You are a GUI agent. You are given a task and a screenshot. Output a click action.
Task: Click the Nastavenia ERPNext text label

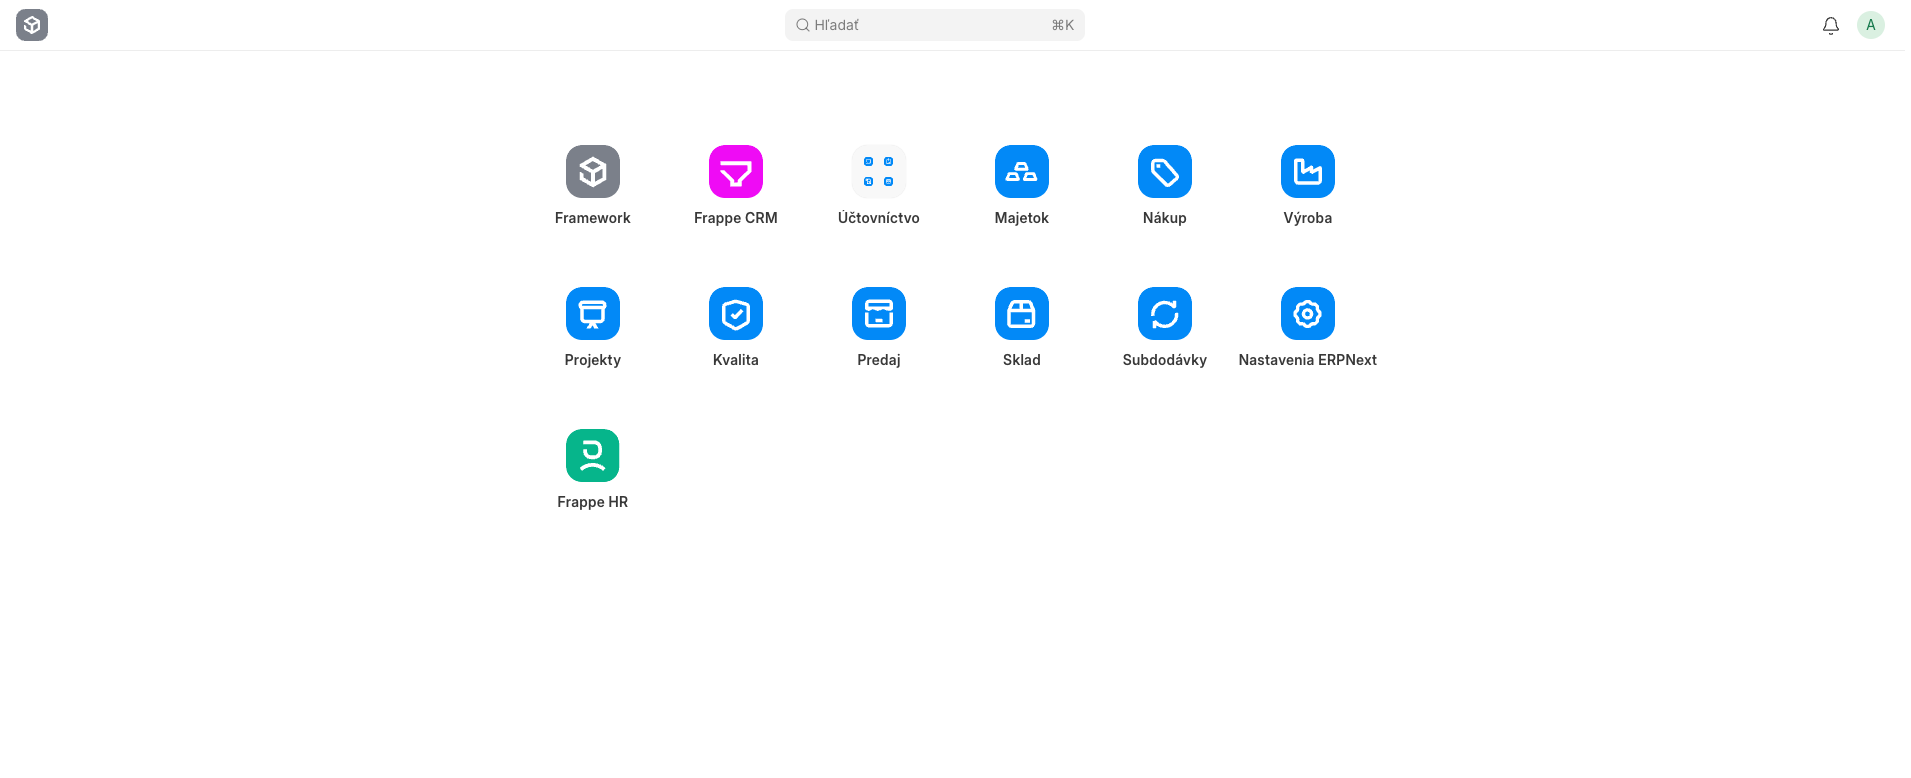tap(1307, 360)
